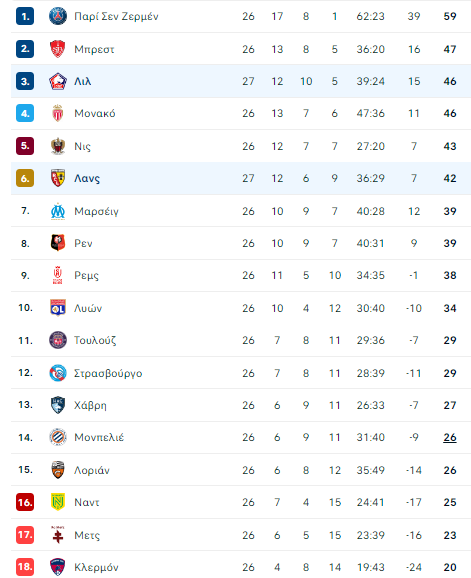Click the Brest team logo

click(x=58, y=49)
